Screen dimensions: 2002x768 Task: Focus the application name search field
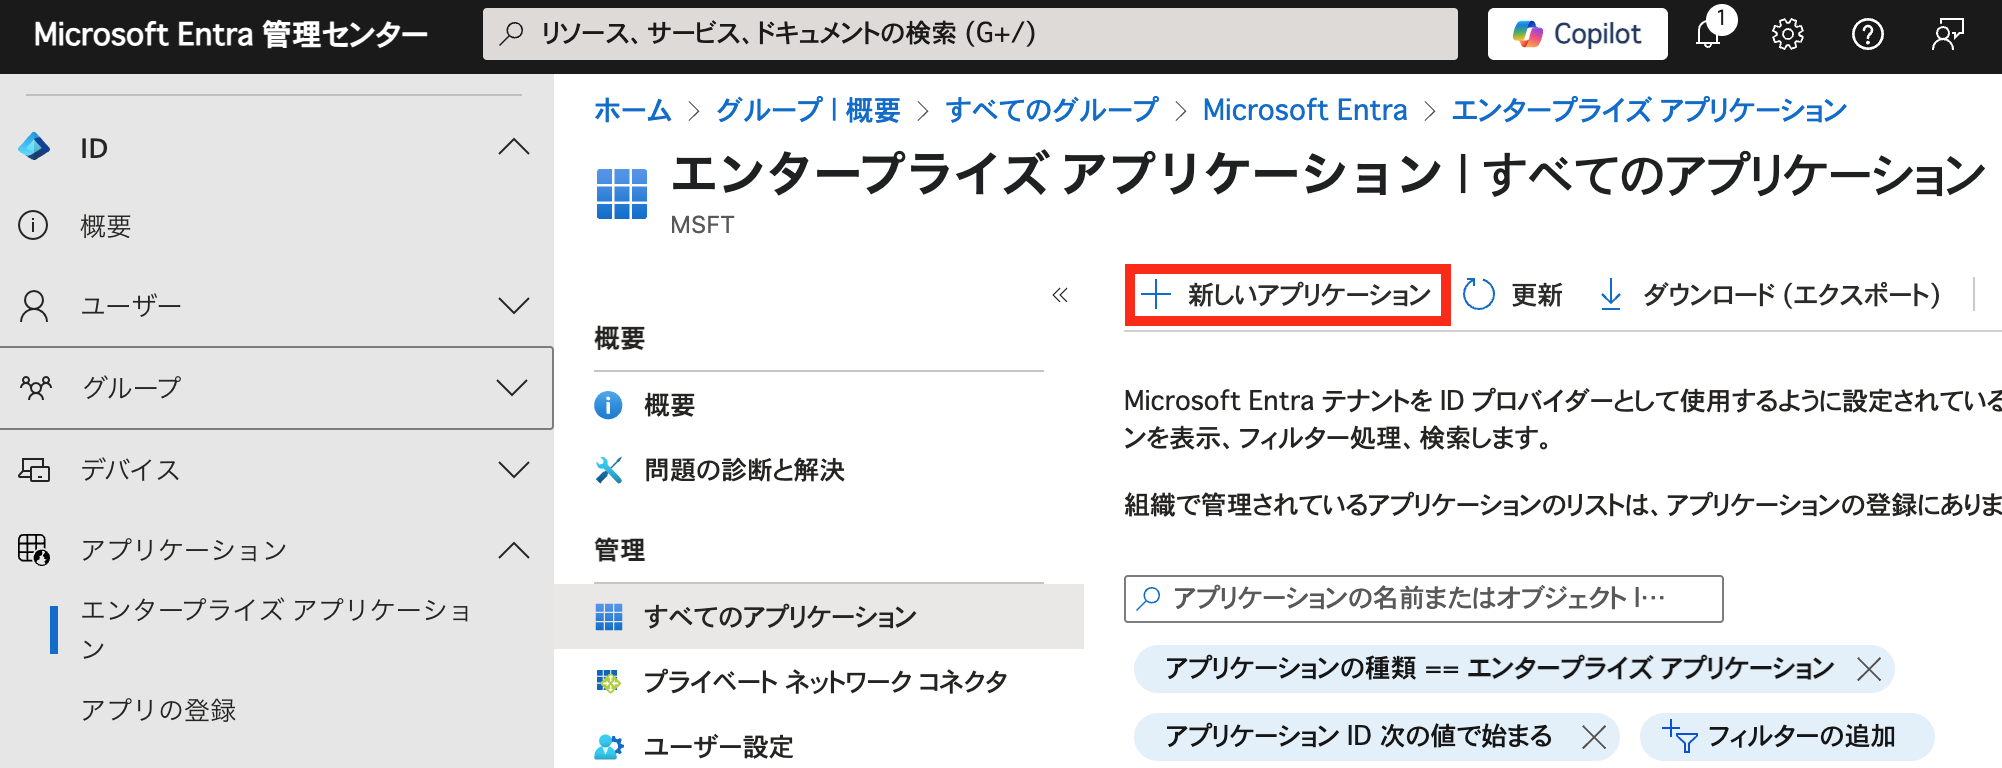[1423, 599]
